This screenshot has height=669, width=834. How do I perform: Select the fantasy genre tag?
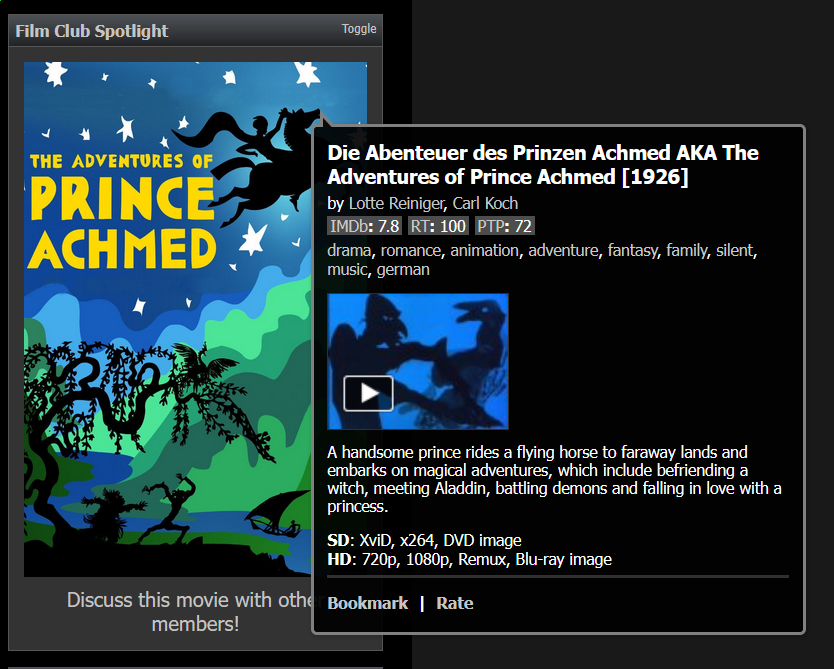[632, 250]
